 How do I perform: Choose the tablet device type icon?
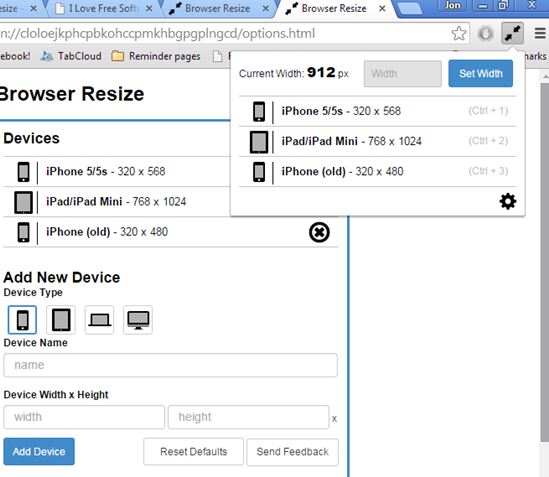[61, 320]
